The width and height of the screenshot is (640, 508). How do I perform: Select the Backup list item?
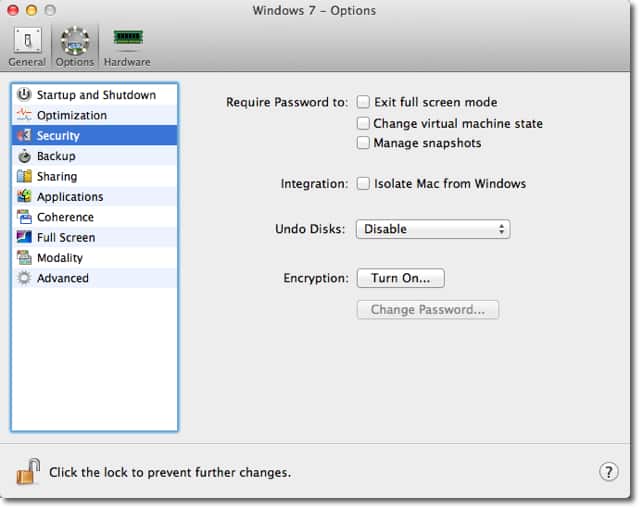(x=95, y=156)
